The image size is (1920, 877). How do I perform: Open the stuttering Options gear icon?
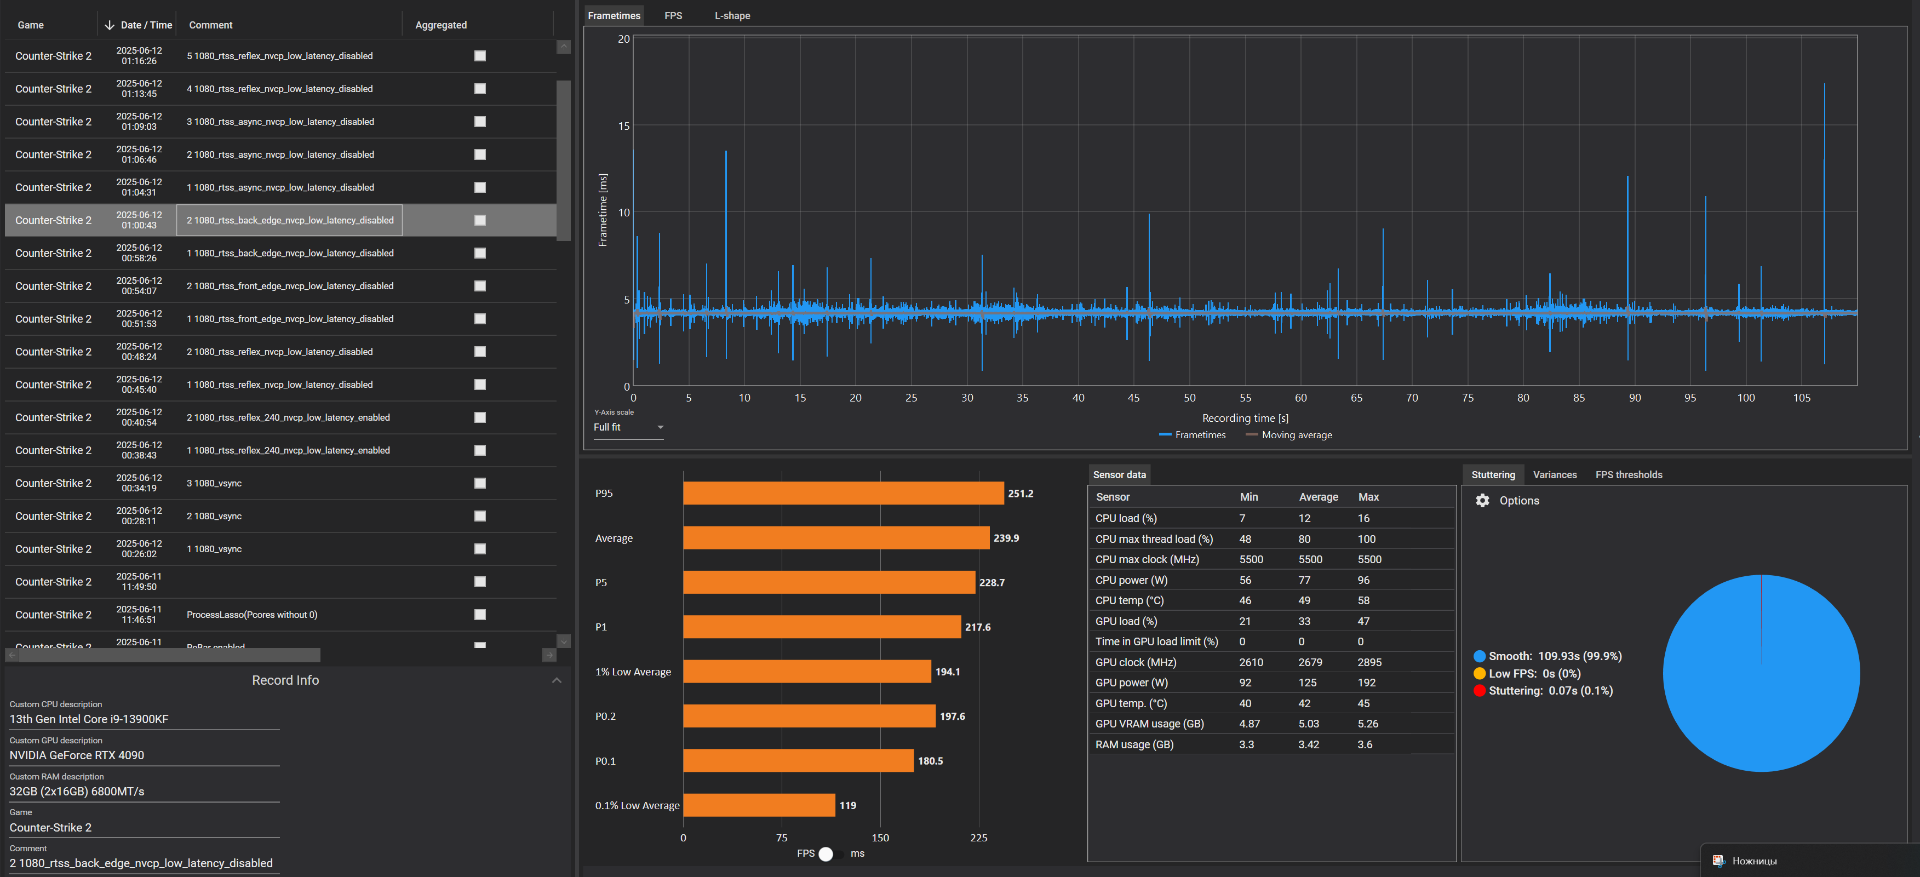1482,500
